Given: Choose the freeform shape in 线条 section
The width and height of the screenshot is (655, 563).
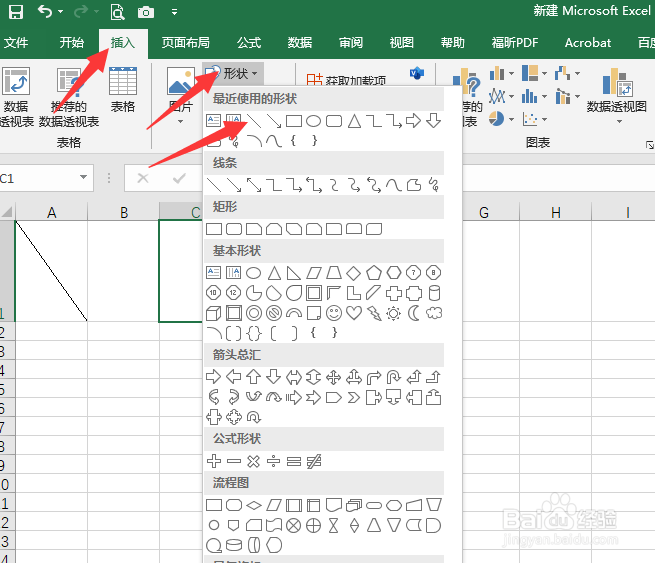Looking at the screenshot, I should click(414, 185).
